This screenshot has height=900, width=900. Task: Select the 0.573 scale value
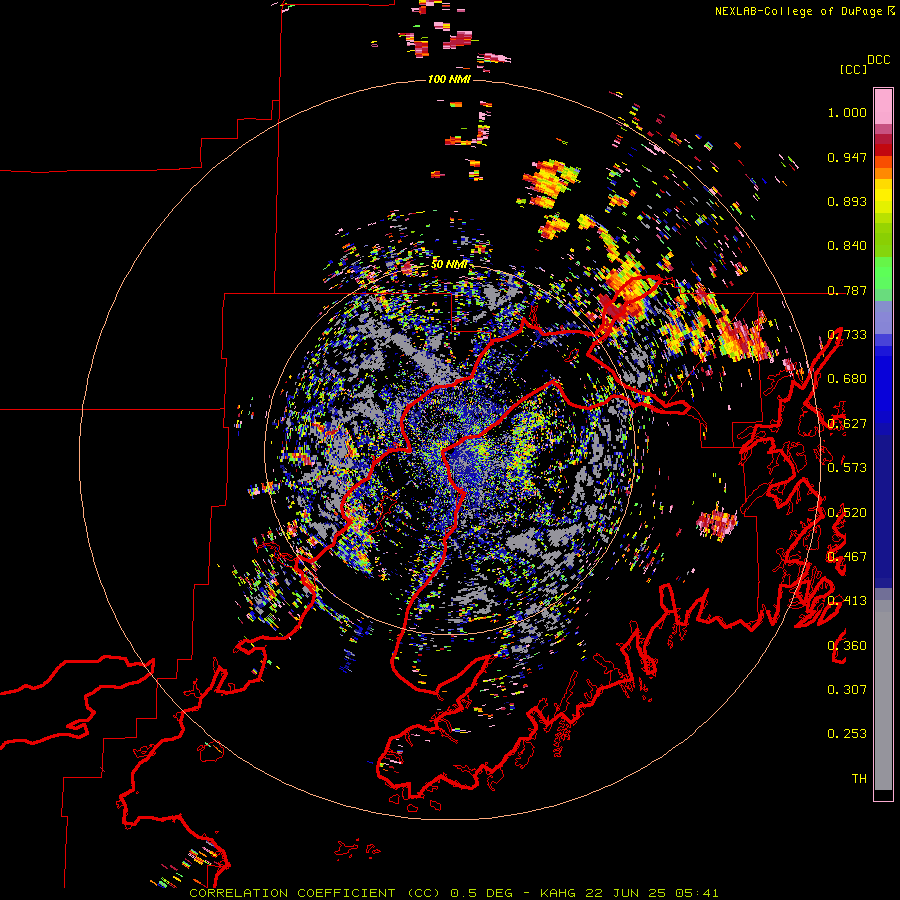tap(847, 467)
